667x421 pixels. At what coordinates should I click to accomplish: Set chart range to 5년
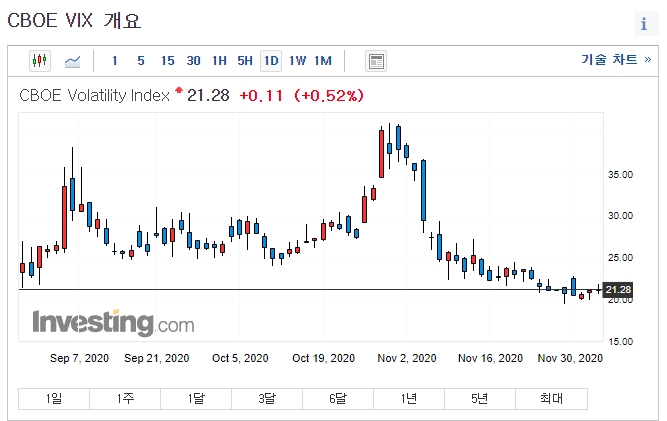[x=480, y=398]
